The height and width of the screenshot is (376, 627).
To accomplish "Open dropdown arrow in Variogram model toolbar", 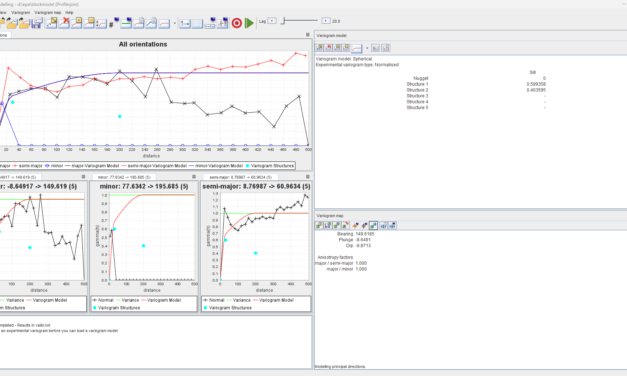I will click(x=367, y=48).
